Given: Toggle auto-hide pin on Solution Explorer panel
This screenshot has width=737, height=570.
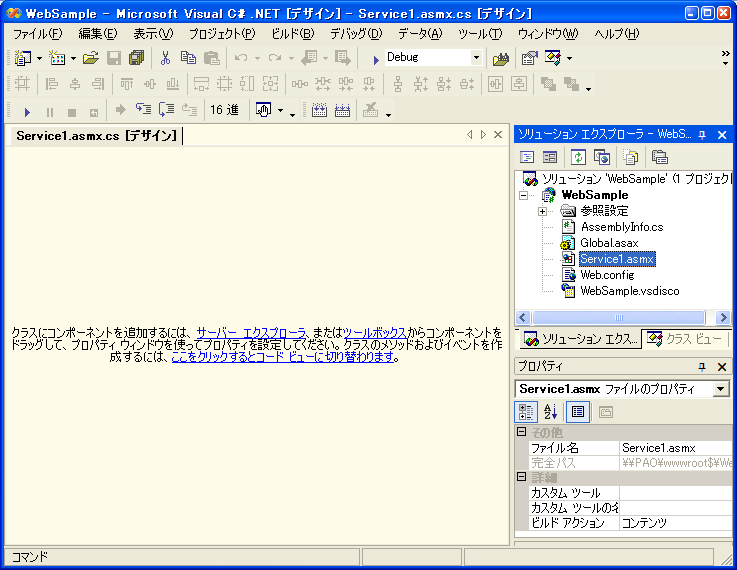Looking at the screenshot, I should coord(702,135).
